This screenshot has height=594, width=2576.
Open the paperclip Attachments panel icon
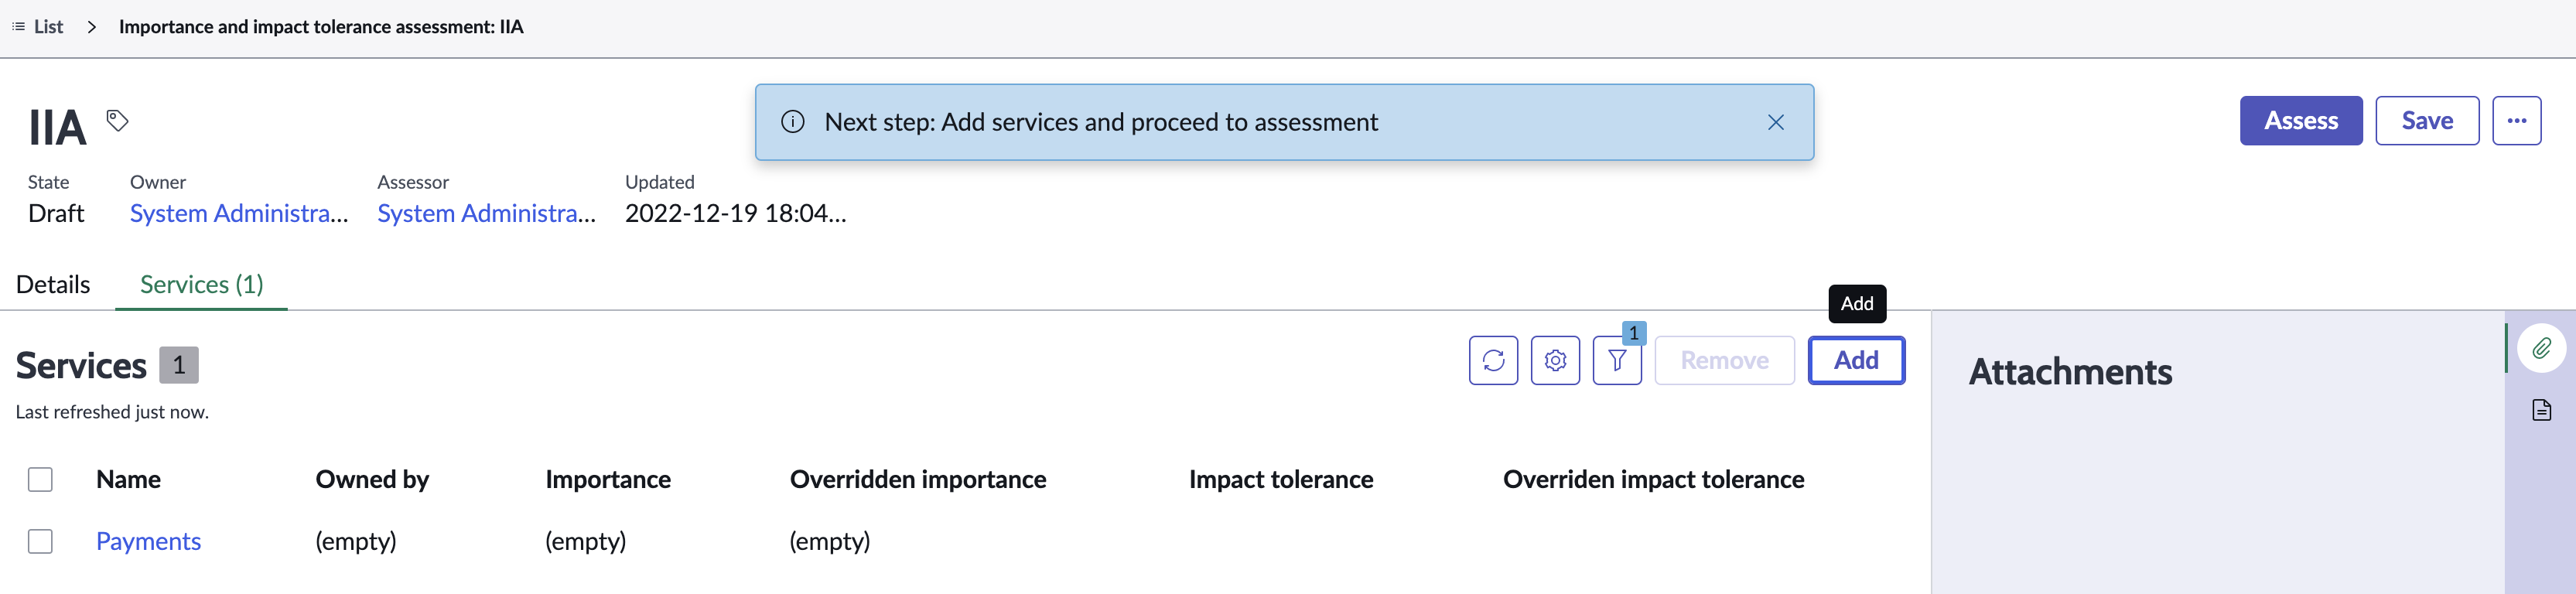click(x=2541, y=348)
